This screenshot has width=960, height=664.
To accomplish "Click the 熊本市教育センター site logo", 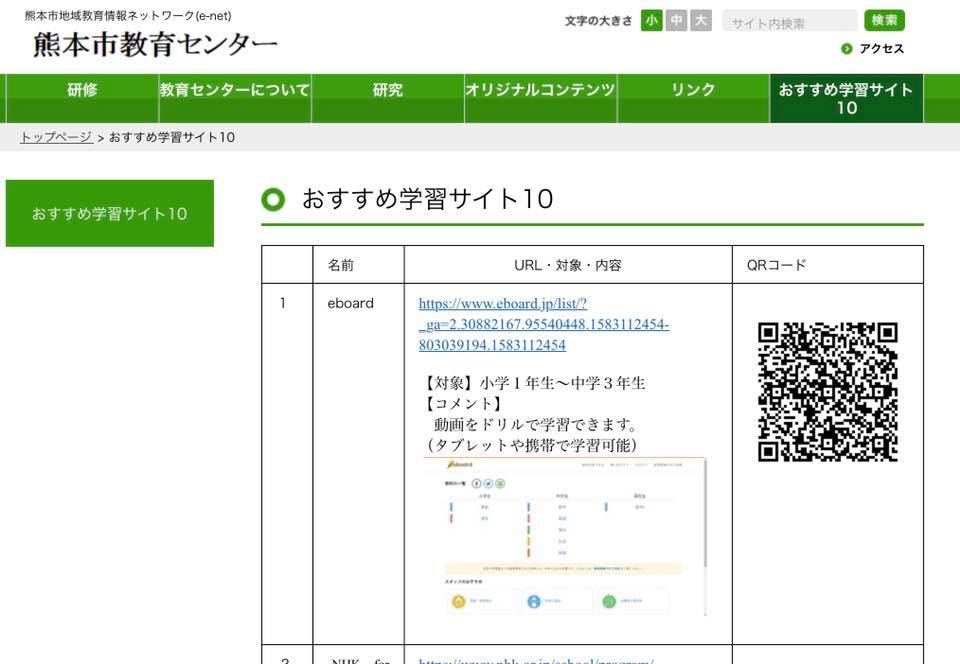I will click(x=155, y=45).
